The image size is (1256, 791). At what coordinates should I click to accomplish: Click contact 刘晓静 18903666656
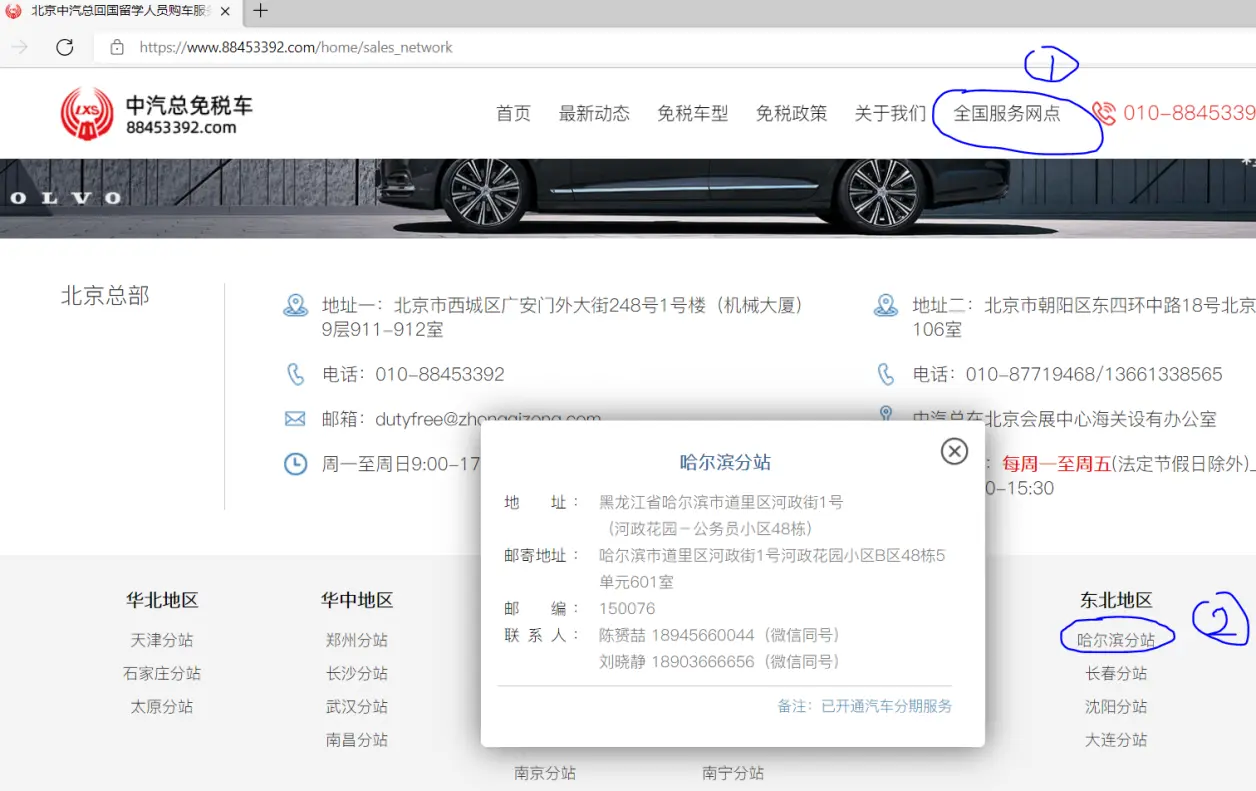pos(720,661)
